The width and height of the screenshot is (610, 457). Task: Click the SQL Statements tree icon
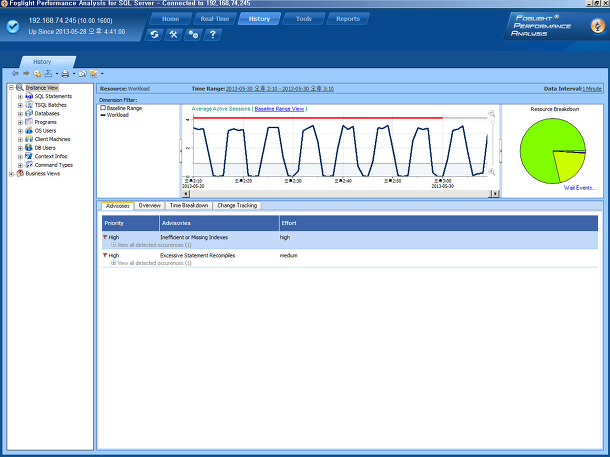point(29,96)
